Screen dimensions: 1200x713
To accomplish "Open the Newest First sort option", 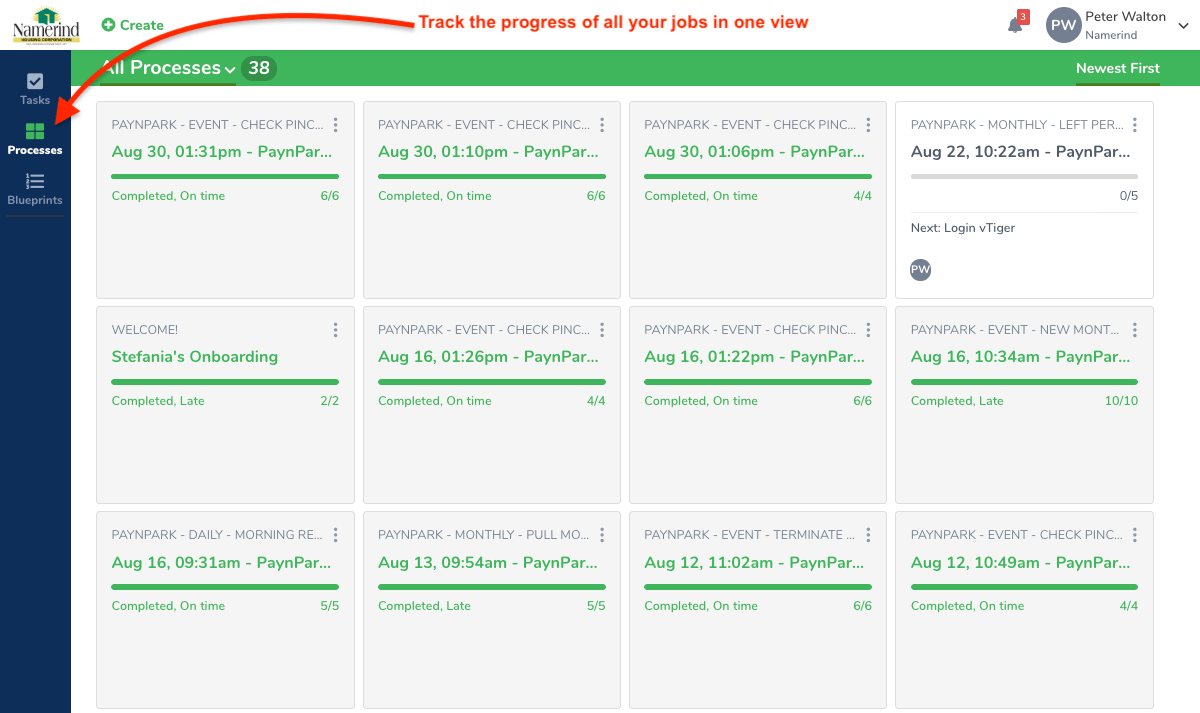I will (x=1117, y=69).
